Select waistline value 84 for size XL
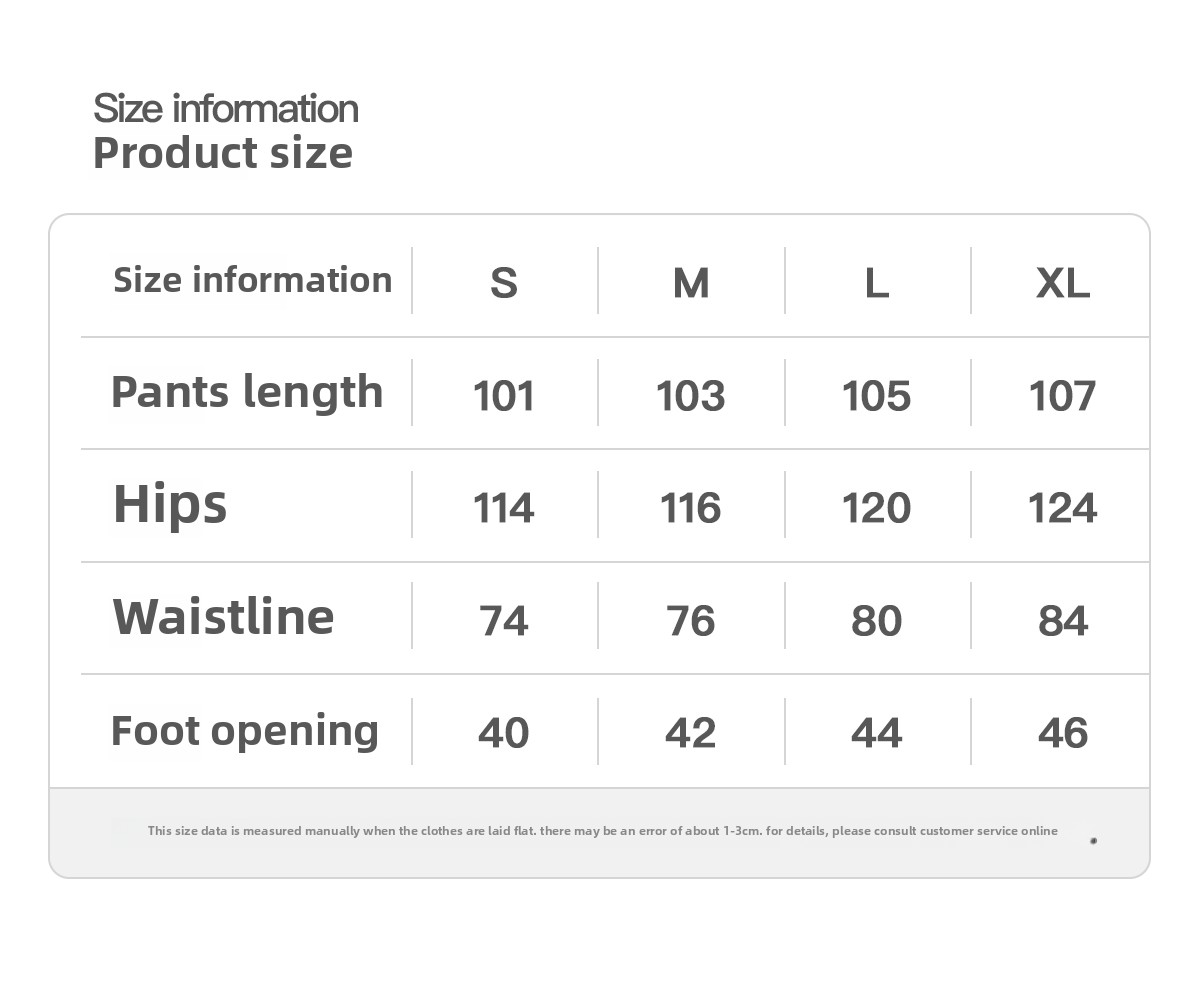Image resolution: width=1200 pixels, height=997 pixels. (1062, 621)
